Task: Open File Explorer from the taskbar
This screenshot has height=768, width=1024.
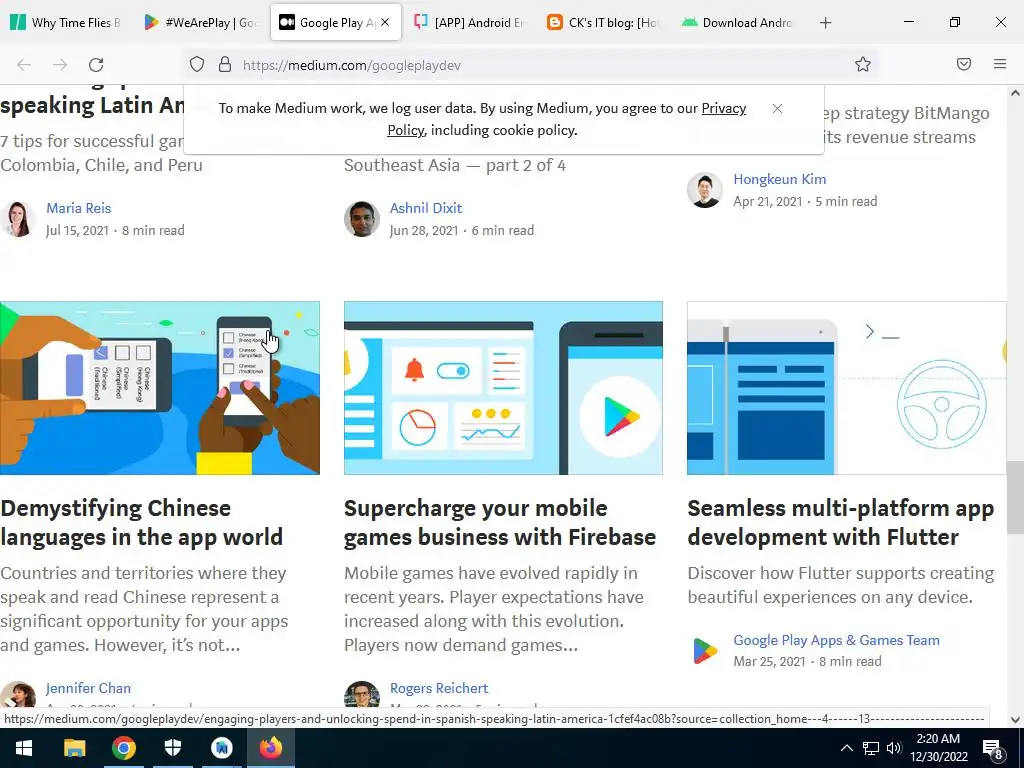Action: tap(74, 748)
